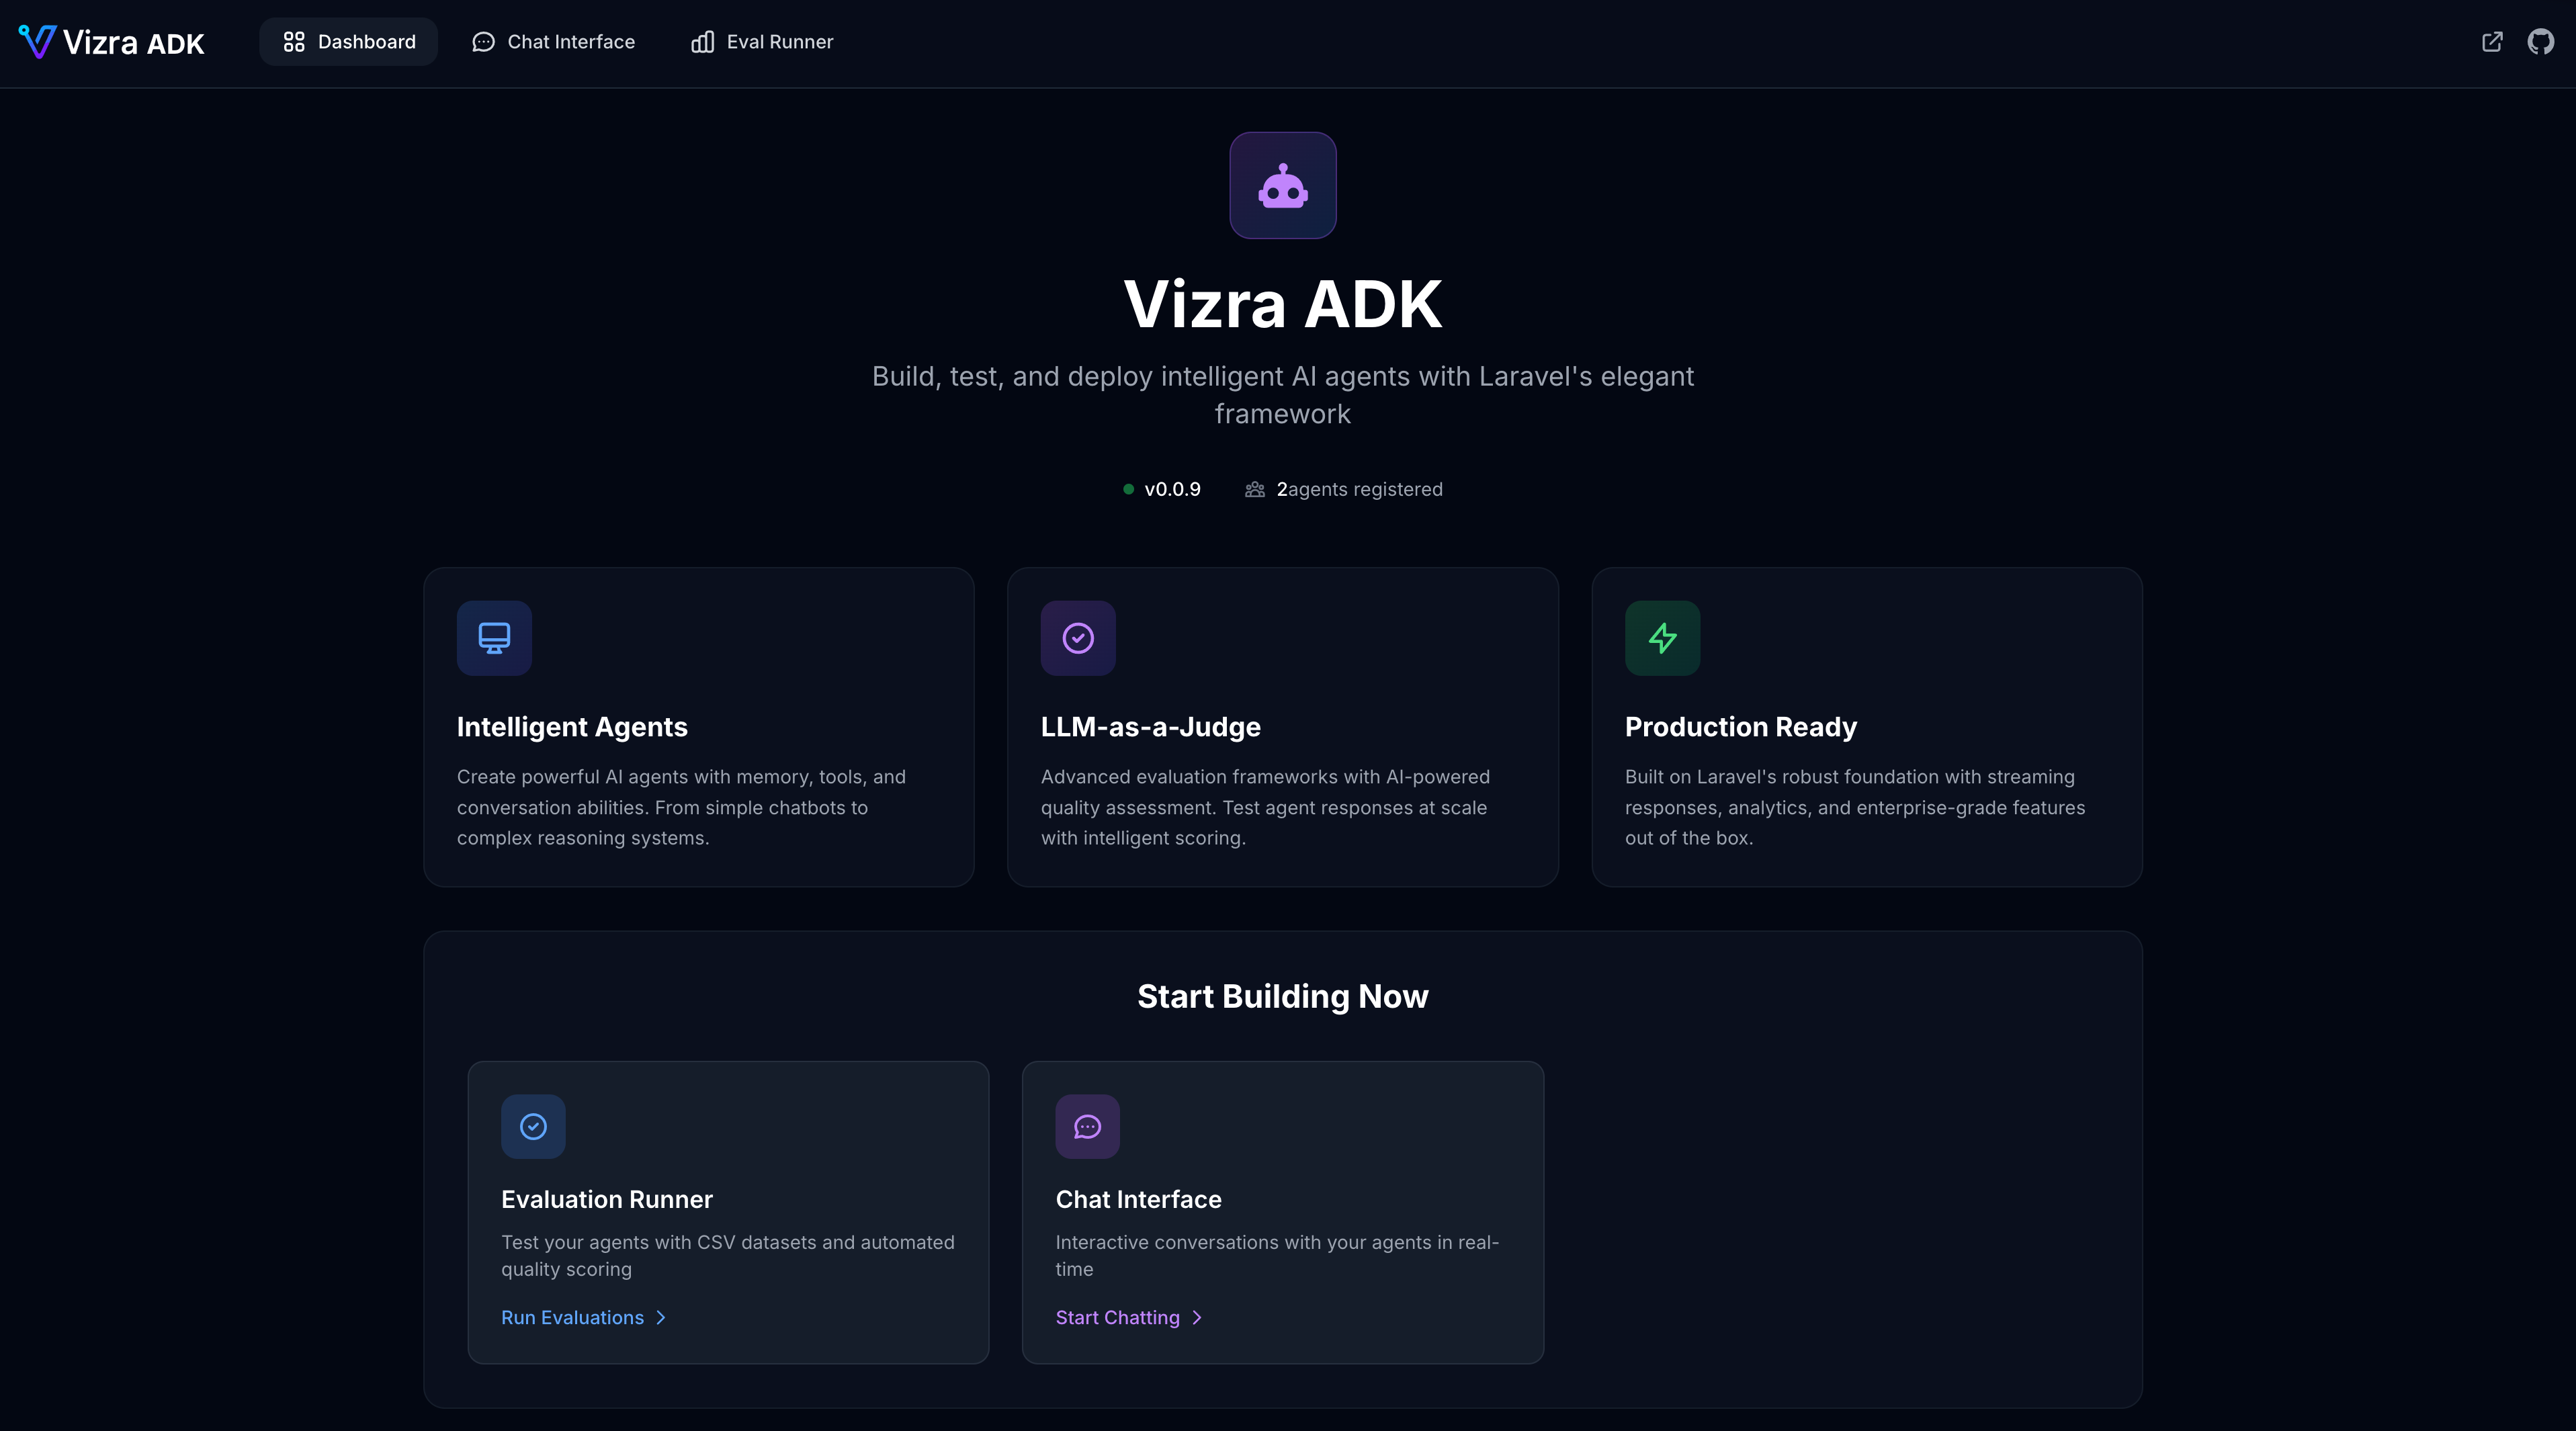This screenshot has height=1431, width=2576.
Task: Click the green status dot beside version
Action: (x=1128, y=489)
